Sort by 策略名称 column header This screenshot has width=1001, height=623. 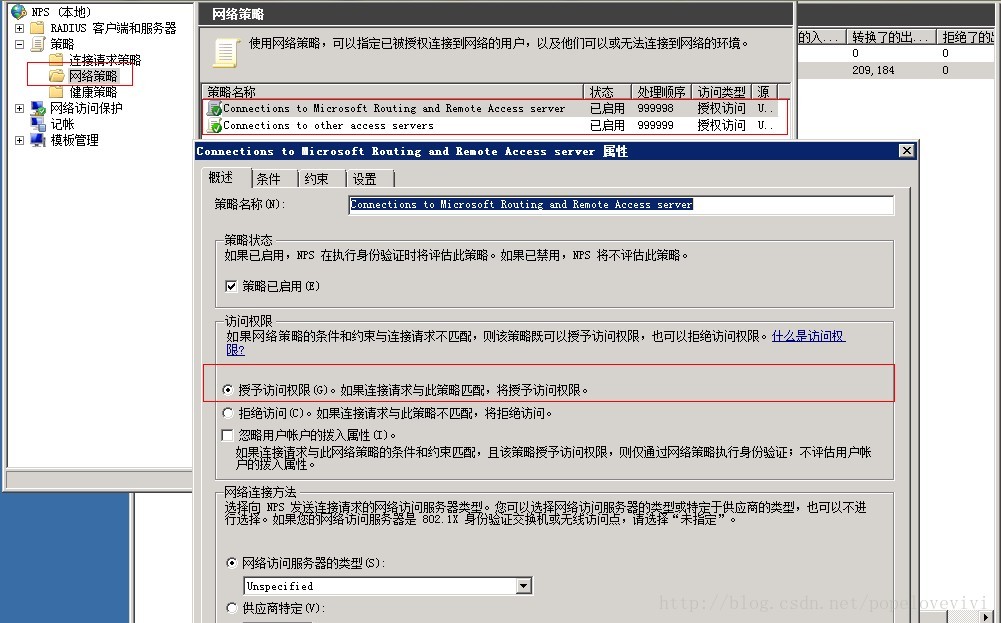tap(393, 92)
